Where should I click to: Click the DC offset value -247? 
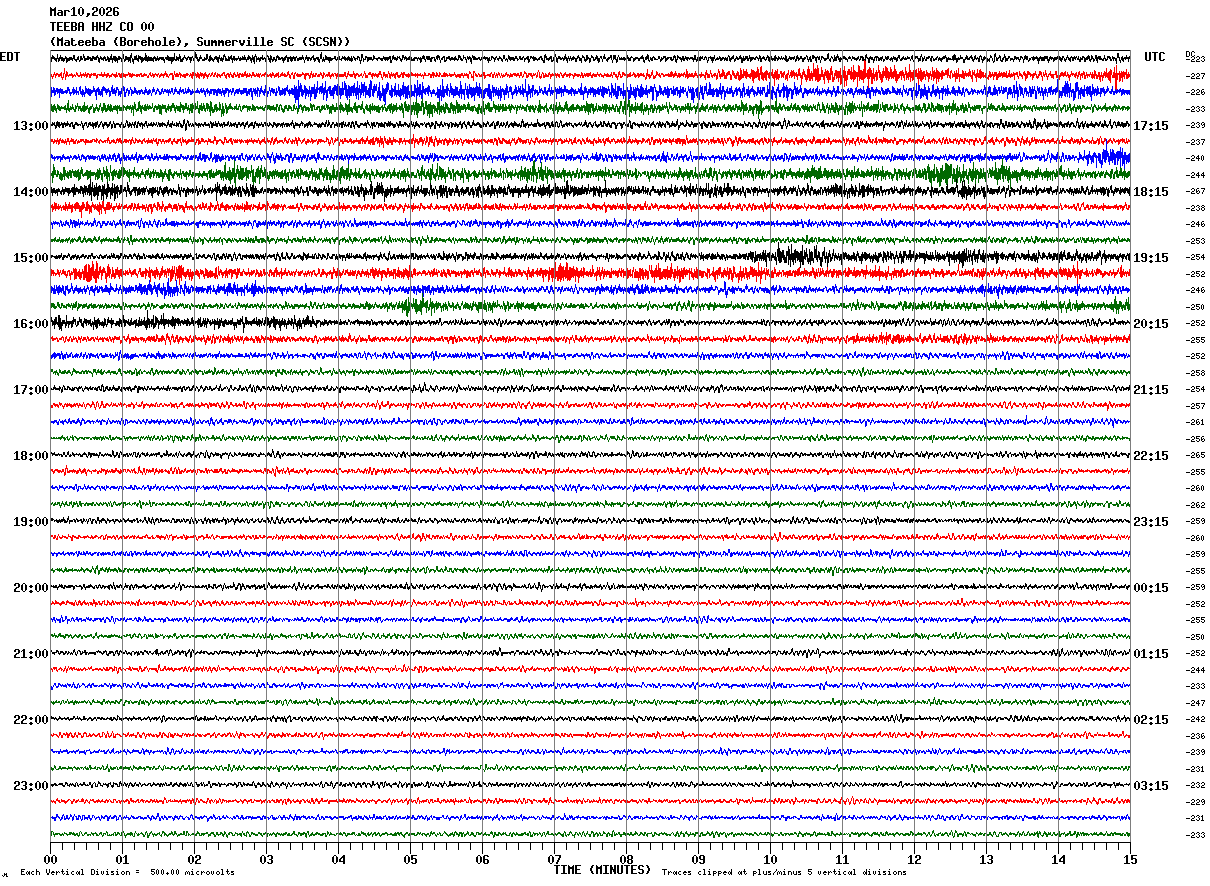(x=1195, y=703)
